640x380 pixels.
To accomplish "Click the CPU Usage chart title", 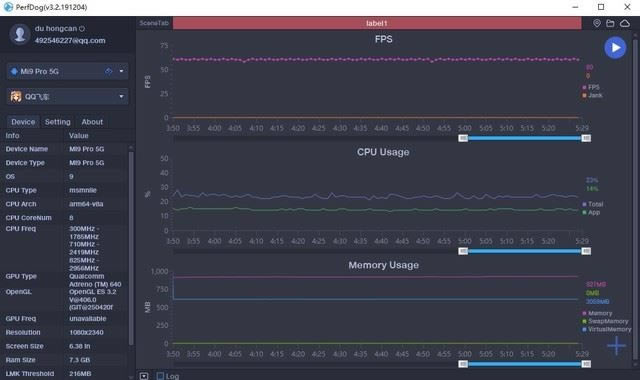I will 383,152.
